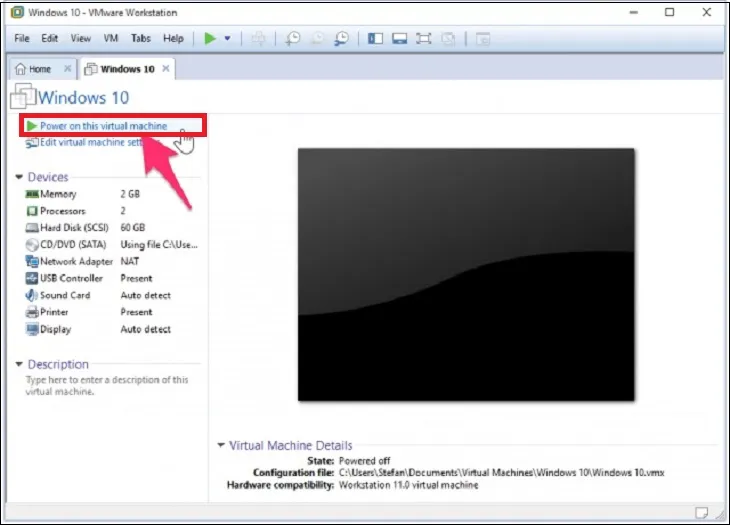Click the Powered off state text
Image resolution: width=730 pixels, height=525 pixels.
[x=365, y=461]
